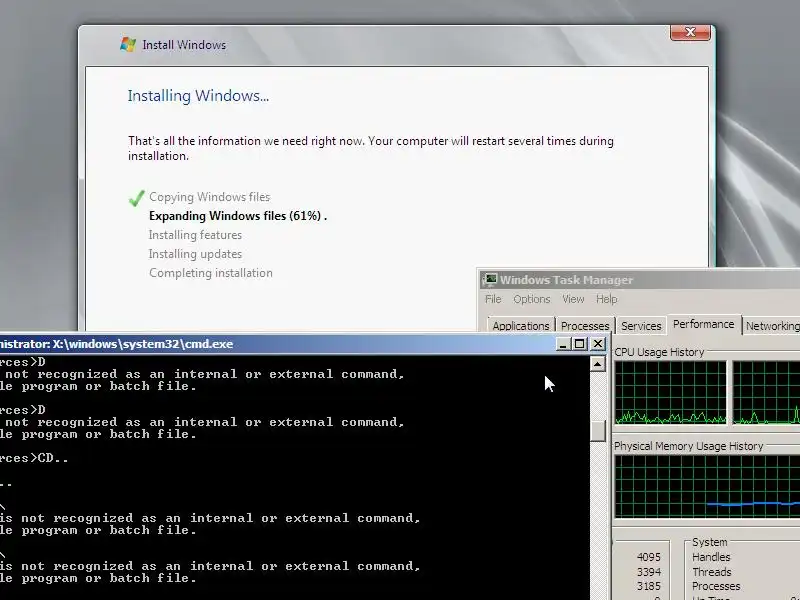This screenshot has height=600, width=800.
Task: Click the value 3185 in Task Manager
Action: 648,586
